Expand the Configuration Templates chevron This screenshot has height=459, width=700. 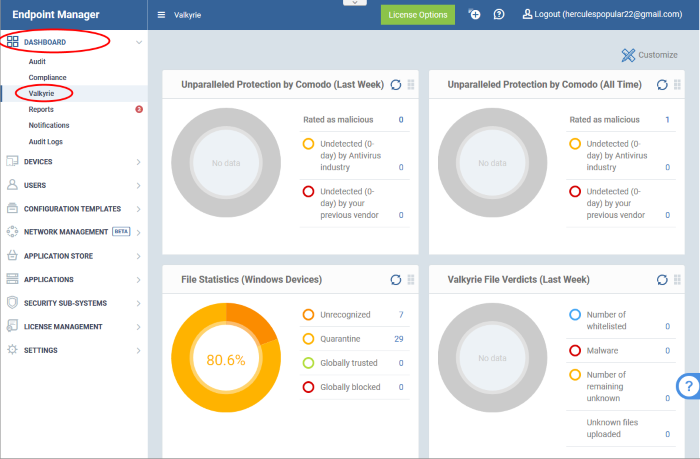[x=138, y=209]
